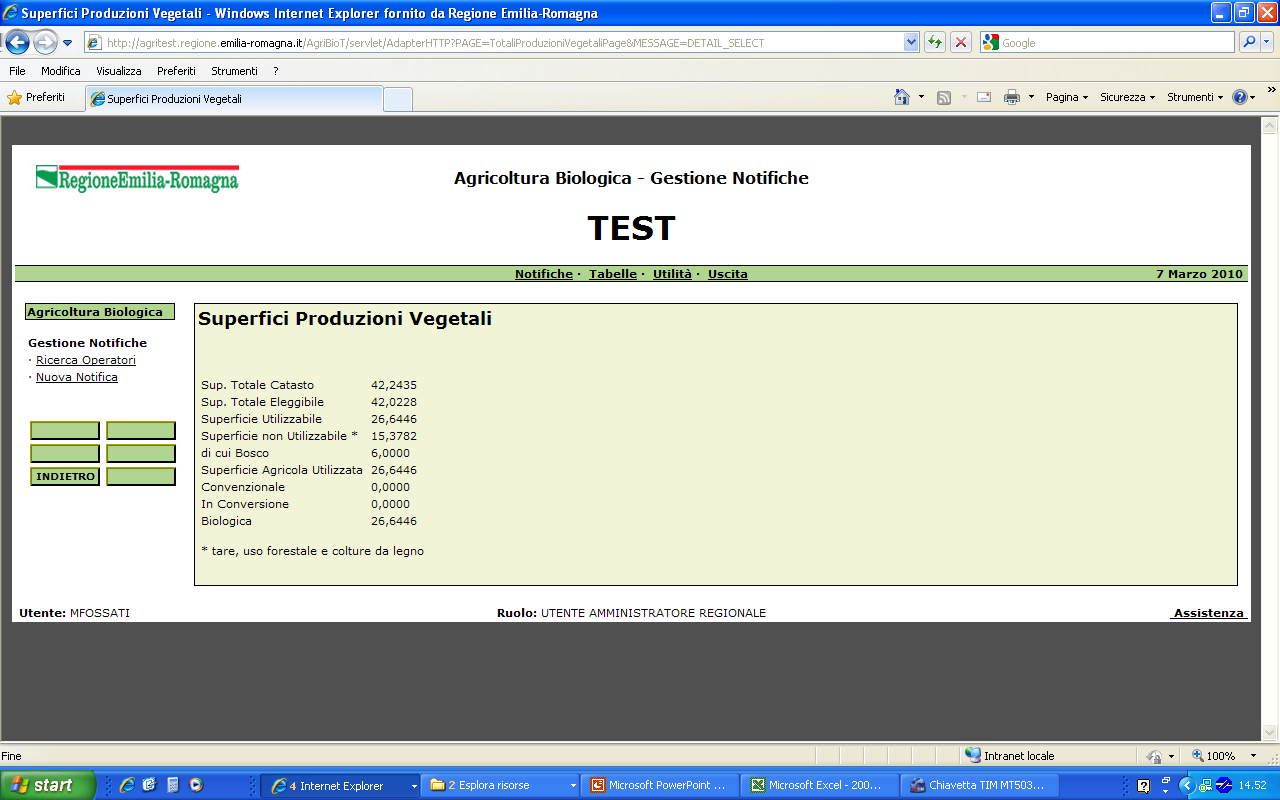
Task: Open the Internet Explorer taskbar group
Action: pos(341,785)
